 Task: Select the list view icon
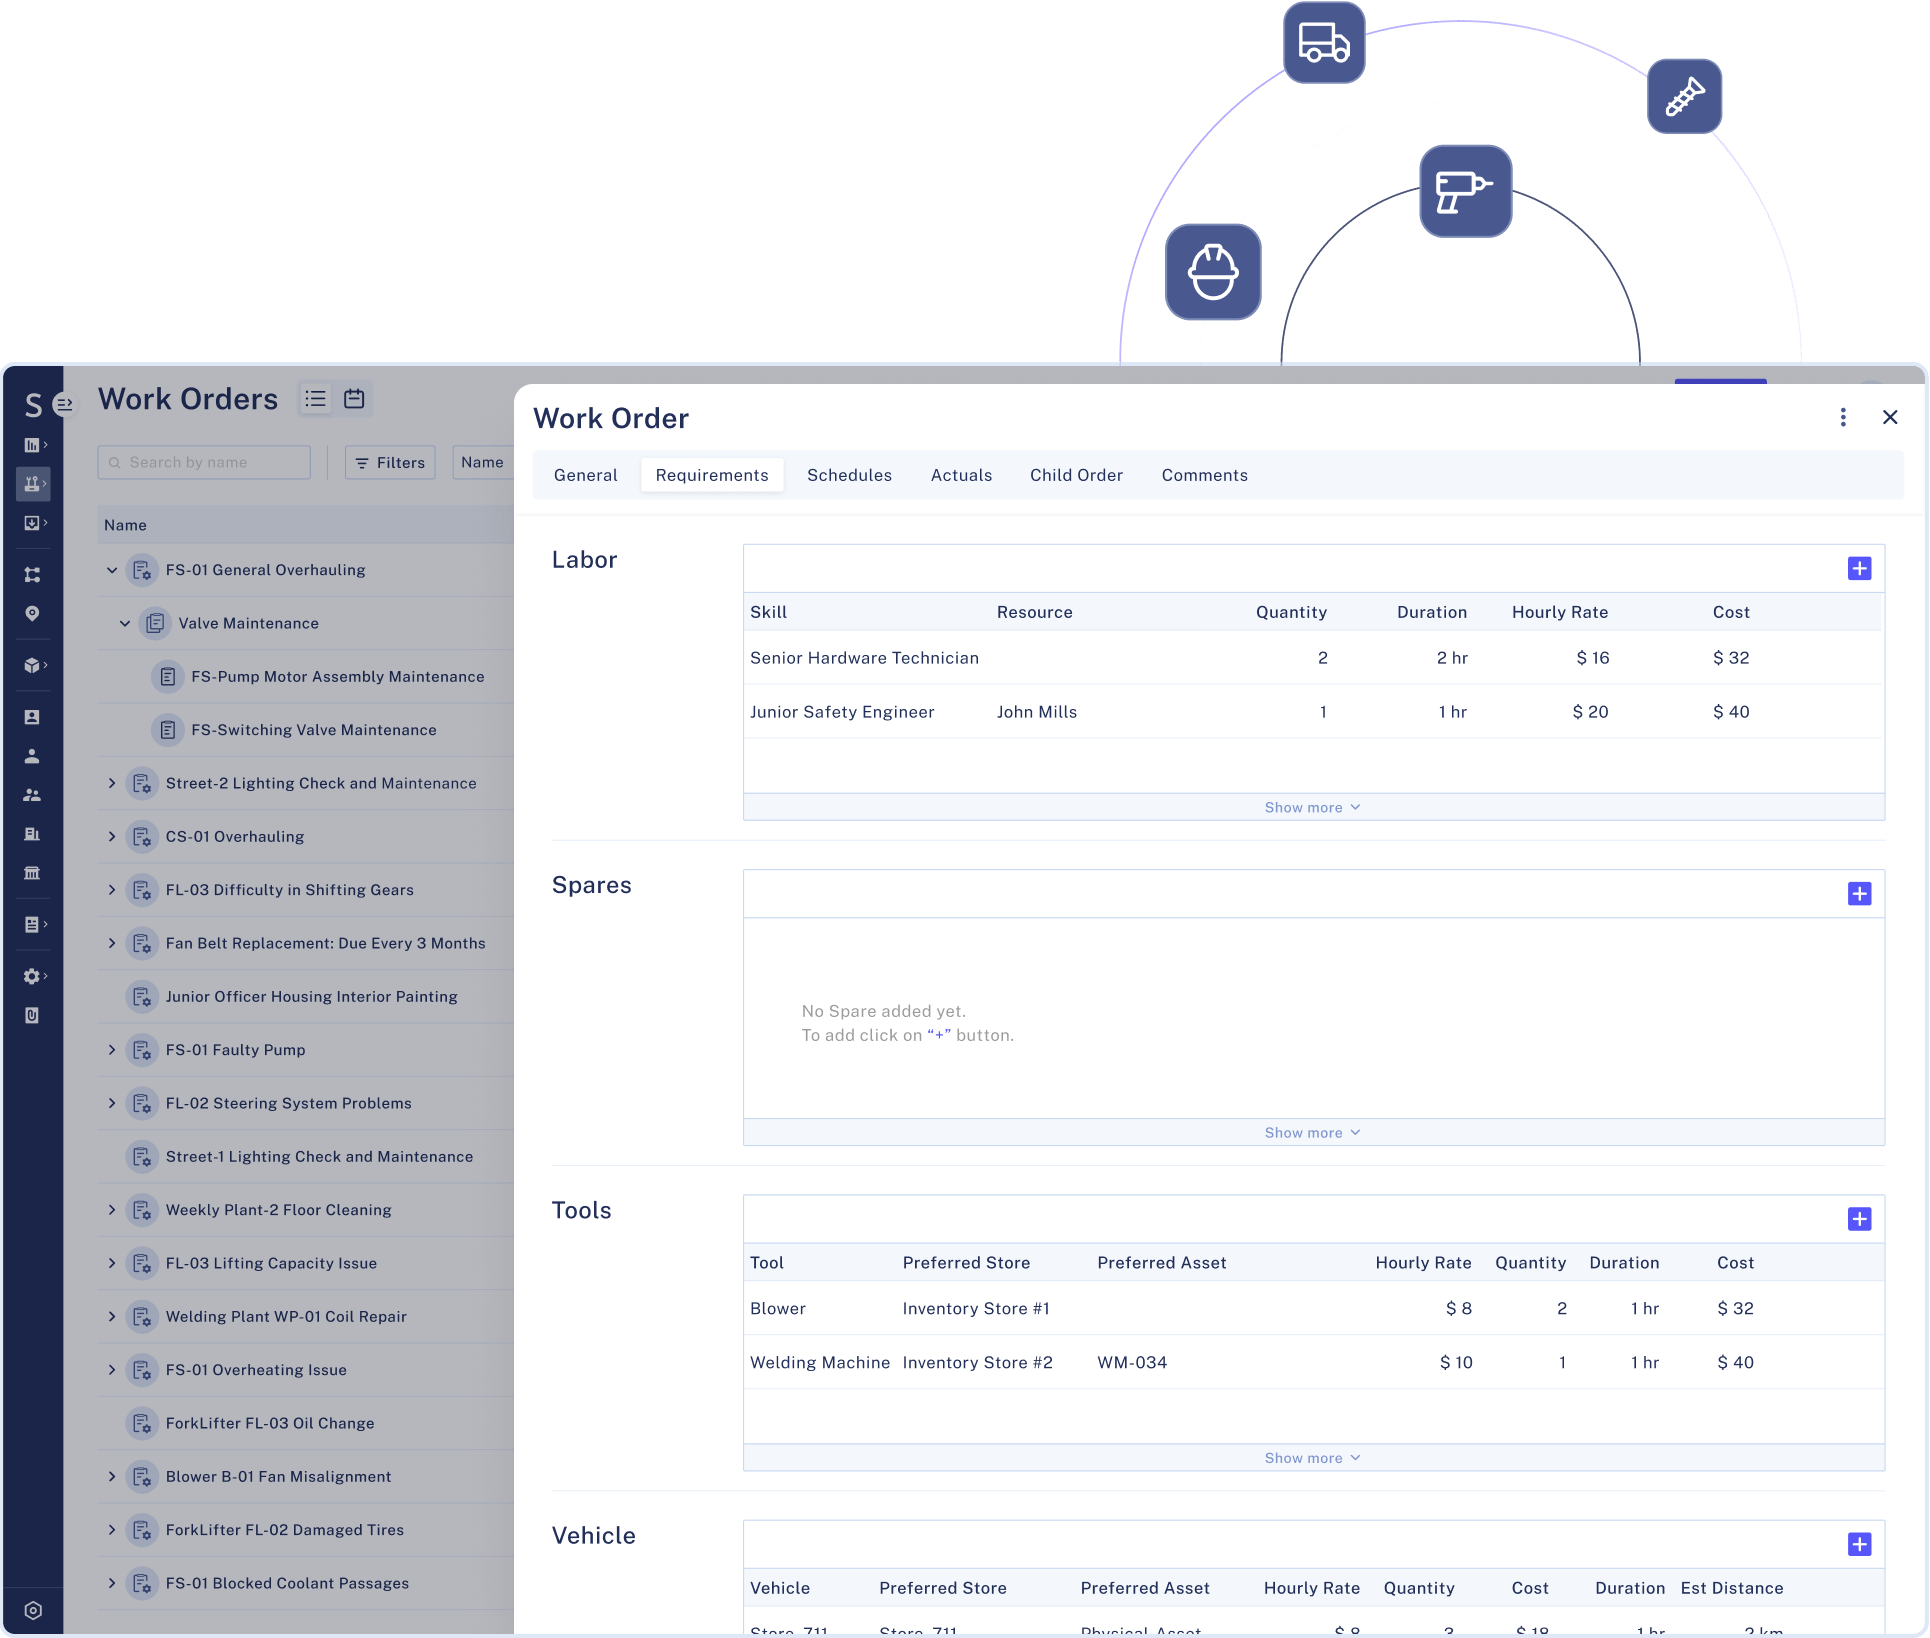click(316, 399)
